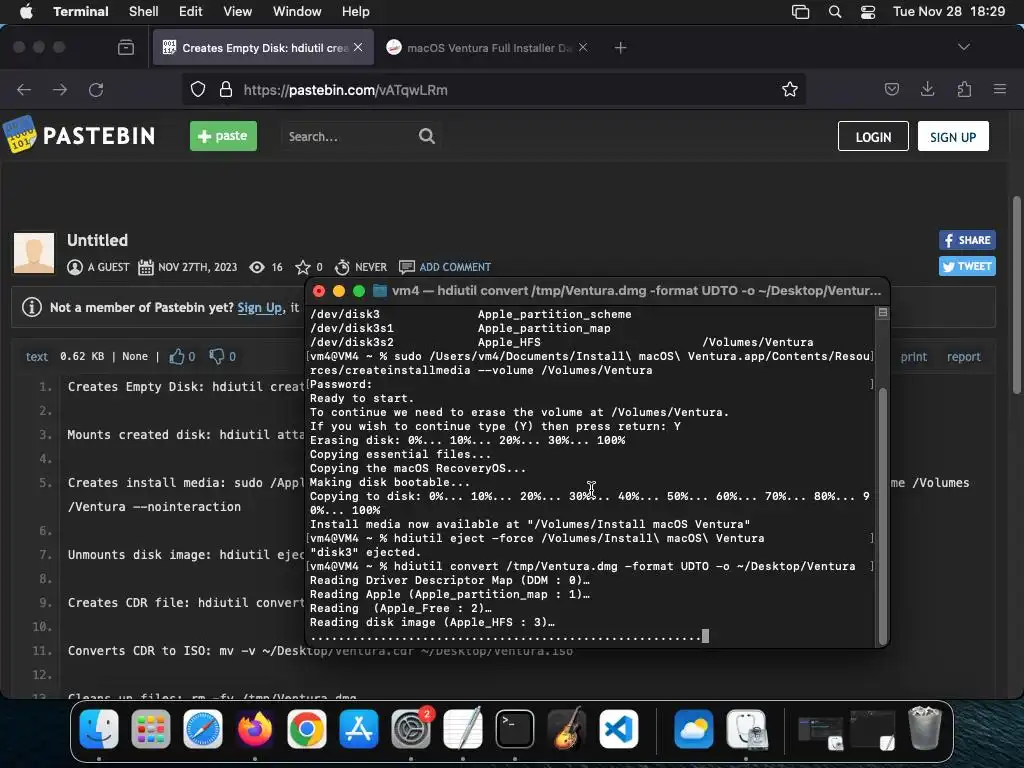
Task: Close the macOS Ventura Full Installer tab
Action: coord(583,47)
